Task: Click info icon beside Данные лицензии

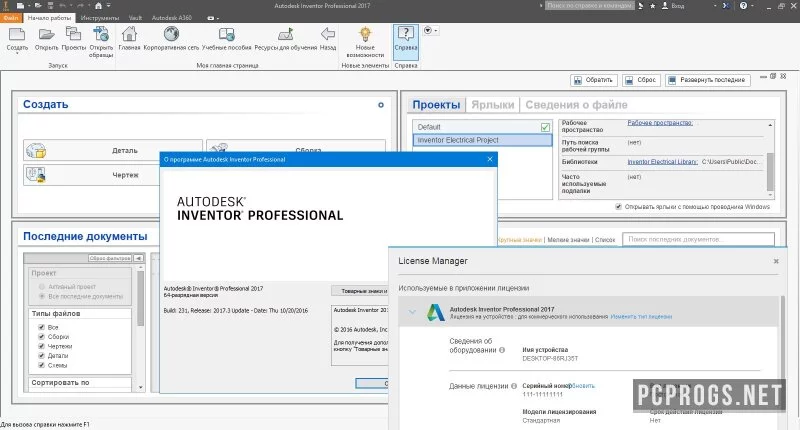Action: click(514, 386)
